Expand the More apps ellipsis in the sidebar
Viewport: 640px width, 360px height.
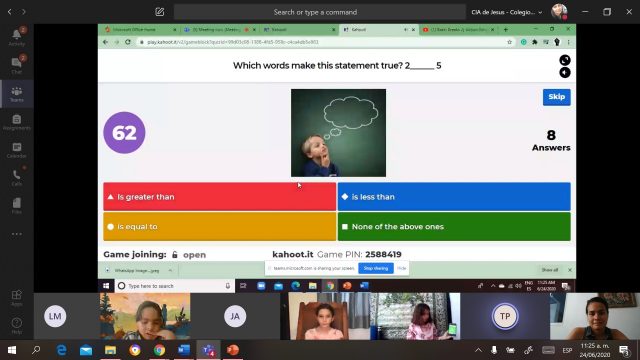17,234
